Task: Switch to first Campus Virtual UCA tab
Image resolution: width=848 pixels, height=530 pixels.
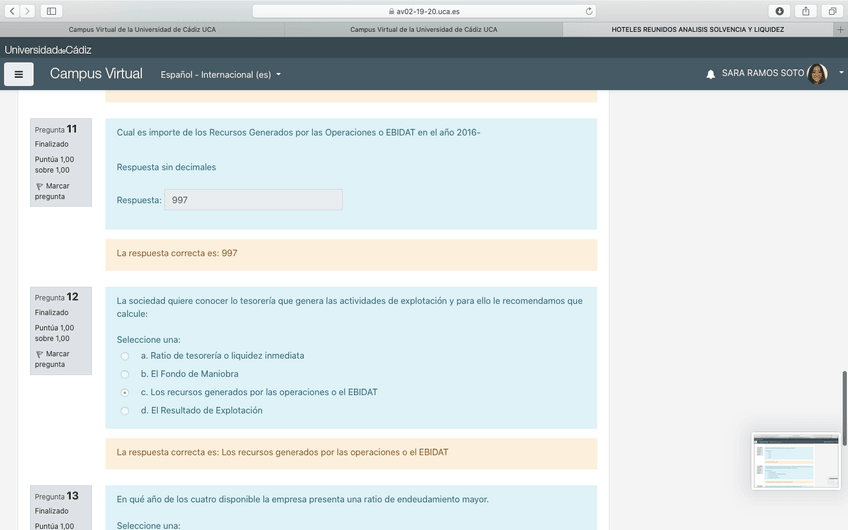Action: click(x=142, y=30)
